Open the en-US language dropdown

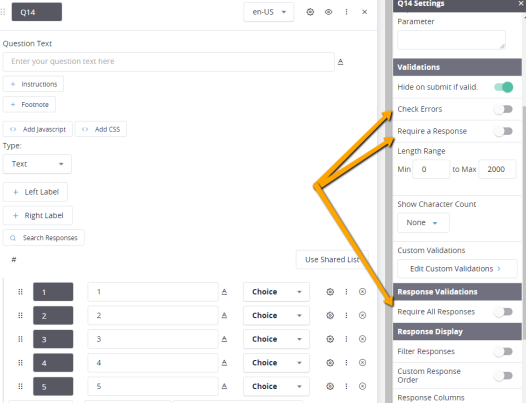(269, 12)
